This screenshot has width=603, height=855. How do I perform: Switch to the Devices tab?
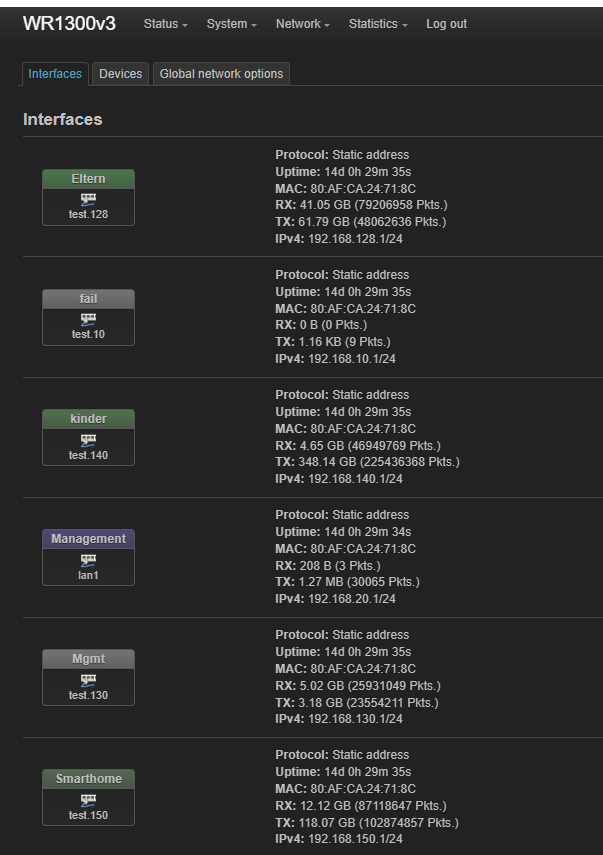click(x=120, y=74)
